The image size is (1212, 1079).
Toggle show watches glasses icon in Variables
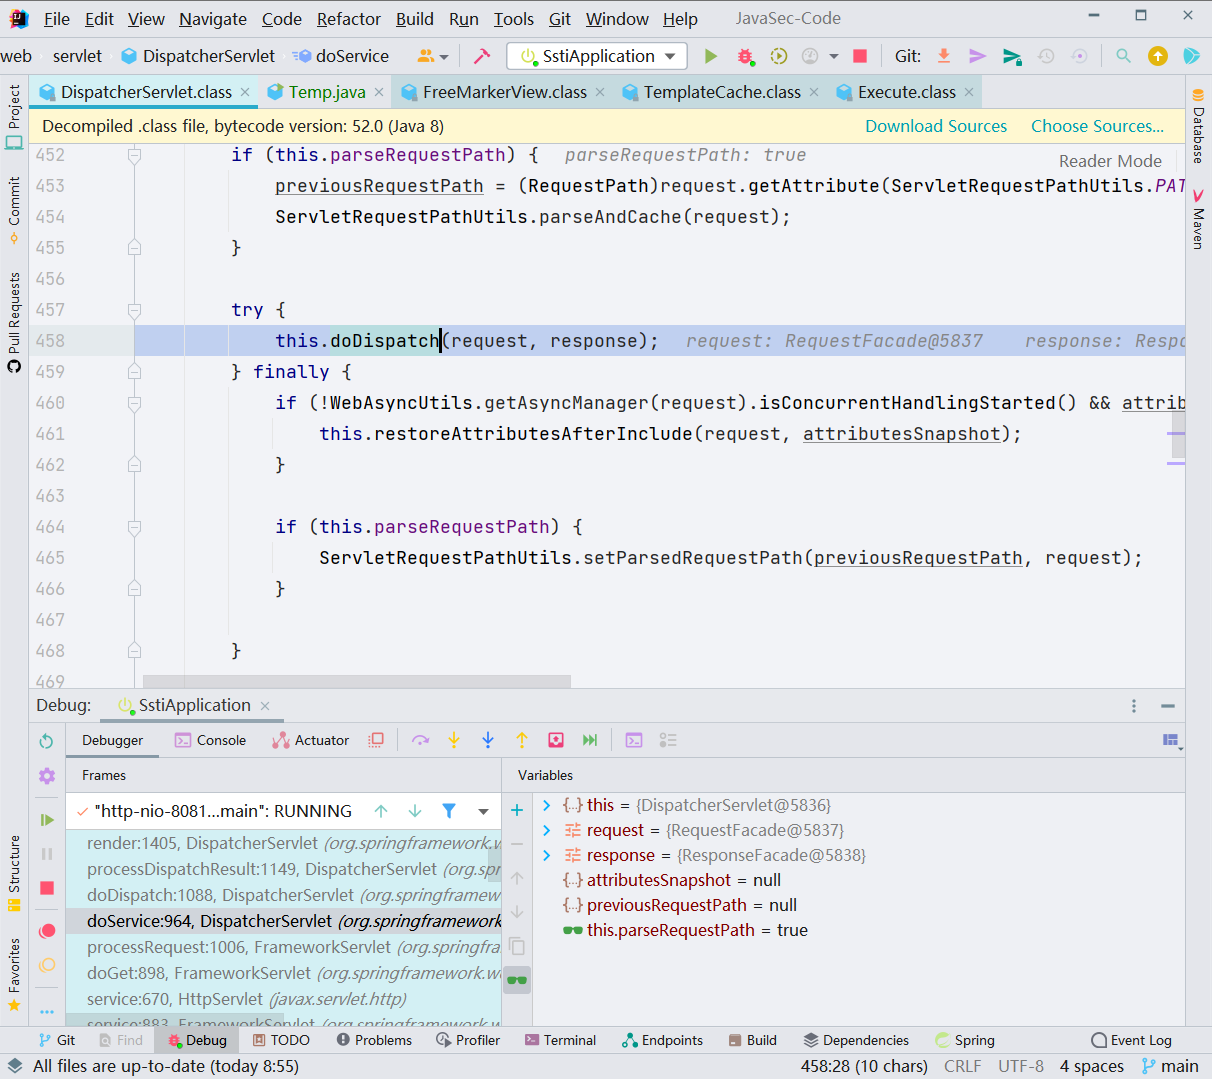(x=517, y=979)
